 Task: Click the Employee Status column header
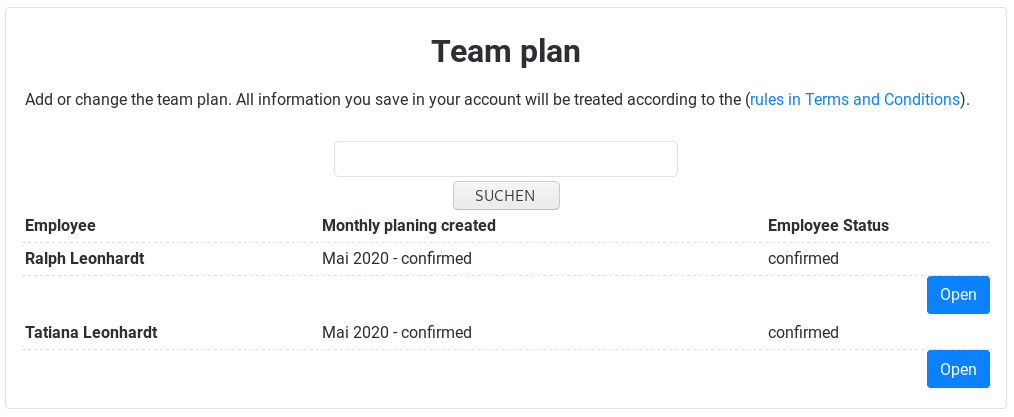(x=828, y=225)
